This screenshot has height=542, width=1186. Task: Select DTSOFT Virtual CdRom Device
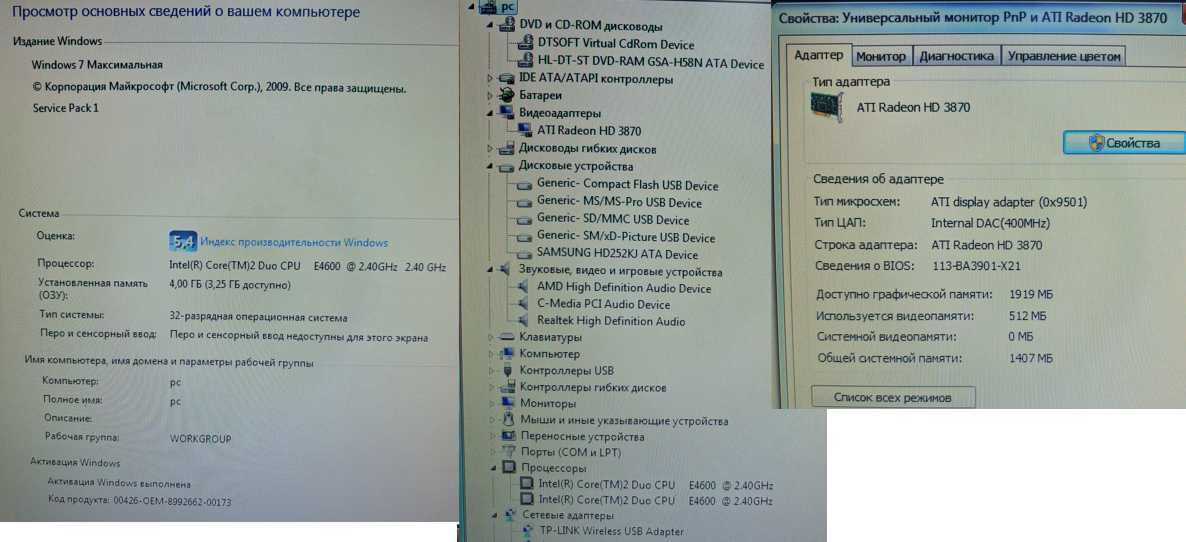(616, 45)
